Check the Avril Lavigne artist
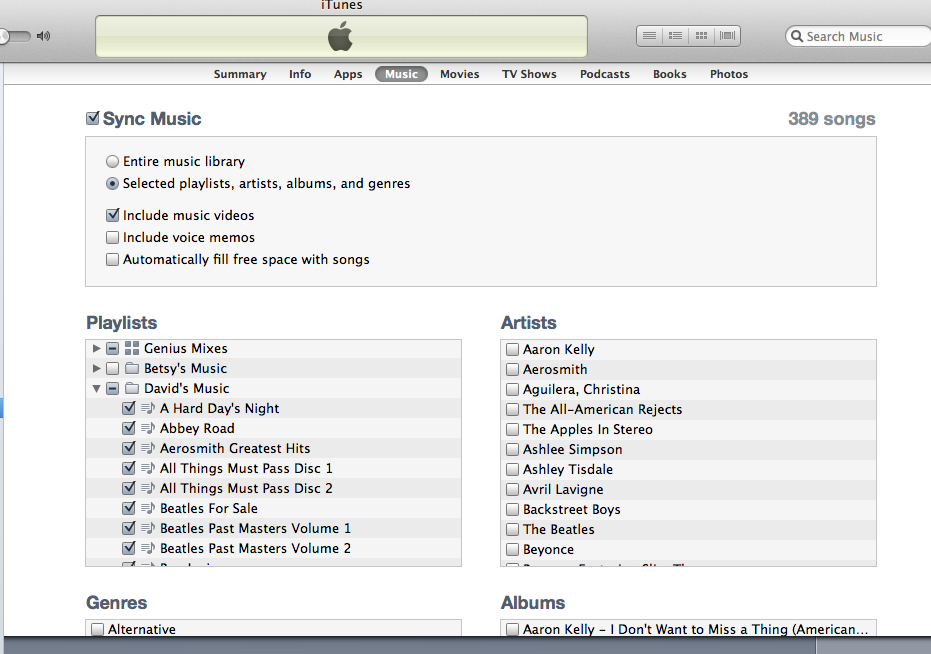This screenshot has height=654, width=931. tap(512, 489)
